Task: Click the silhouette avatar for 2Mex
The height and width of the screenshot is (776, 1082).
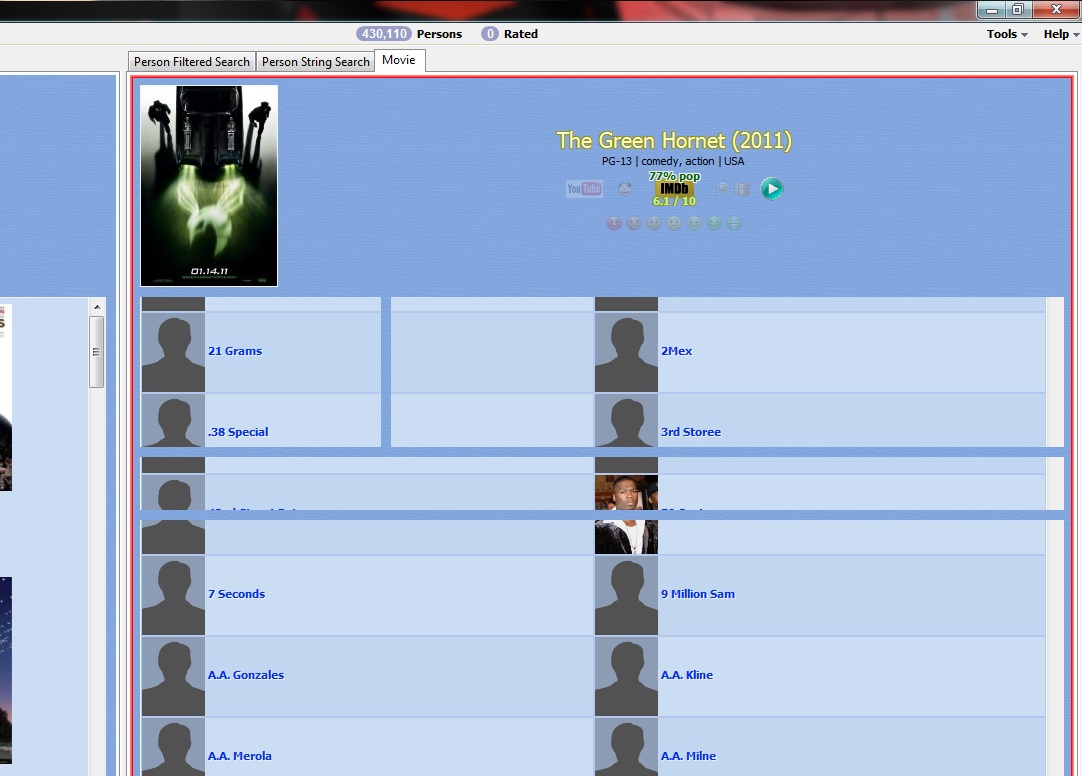Action: click(x=626, y=352)
